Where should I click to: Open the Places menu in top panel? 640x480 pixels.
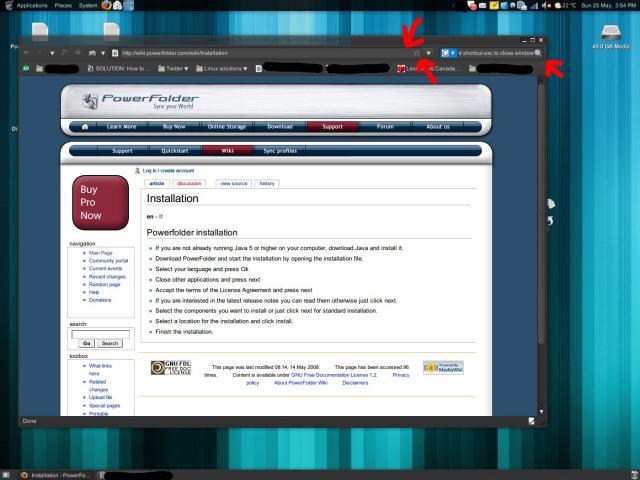point(63,5)
